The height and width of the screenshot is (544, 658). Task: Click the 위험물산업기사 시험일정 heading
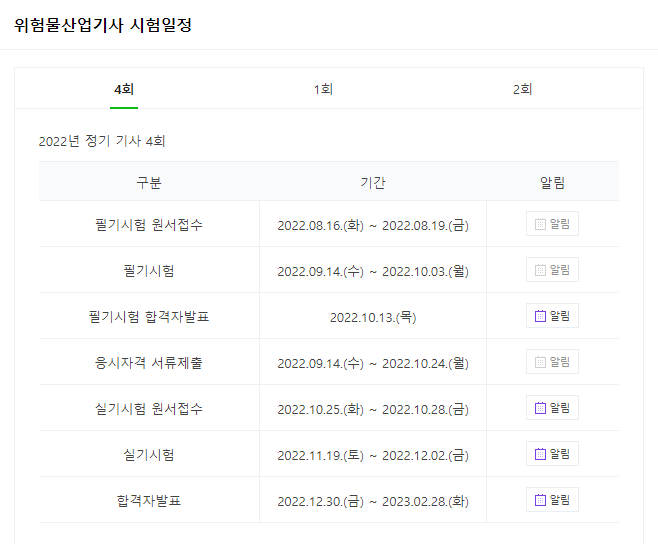(103, 25)
